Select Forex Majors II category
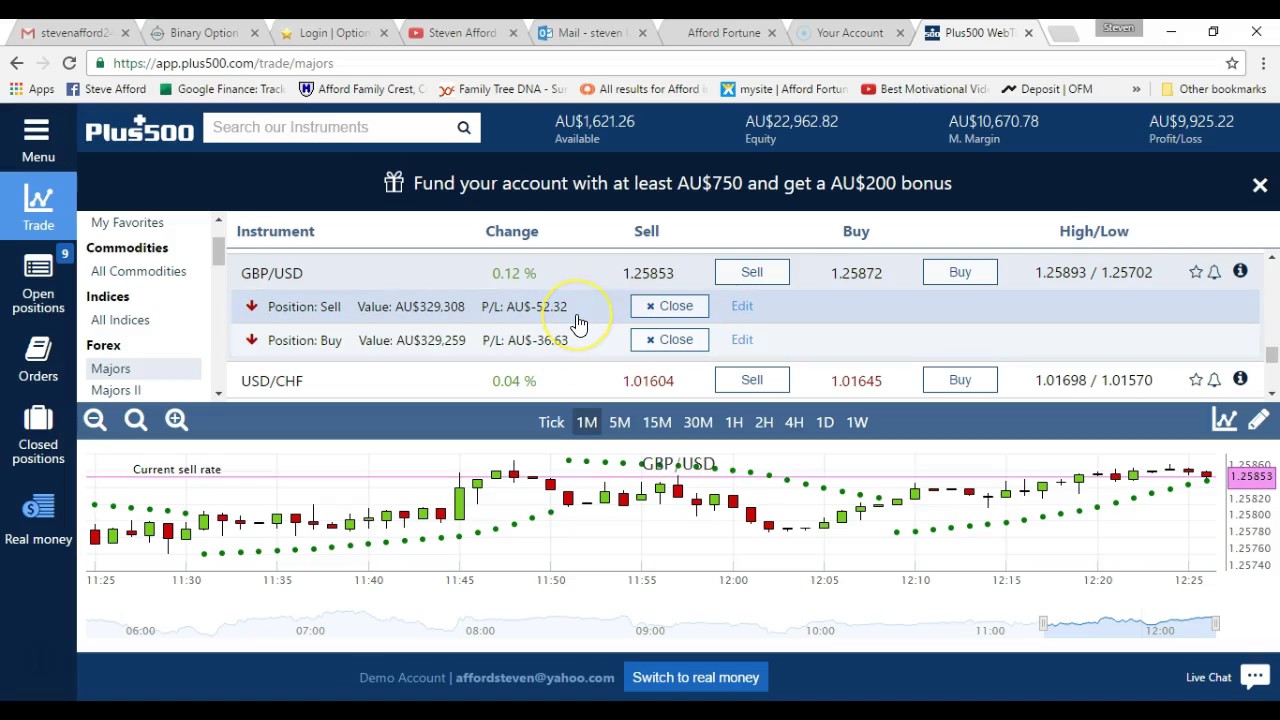The height and width of the screenshot is (720, 1280). point(116,390)
